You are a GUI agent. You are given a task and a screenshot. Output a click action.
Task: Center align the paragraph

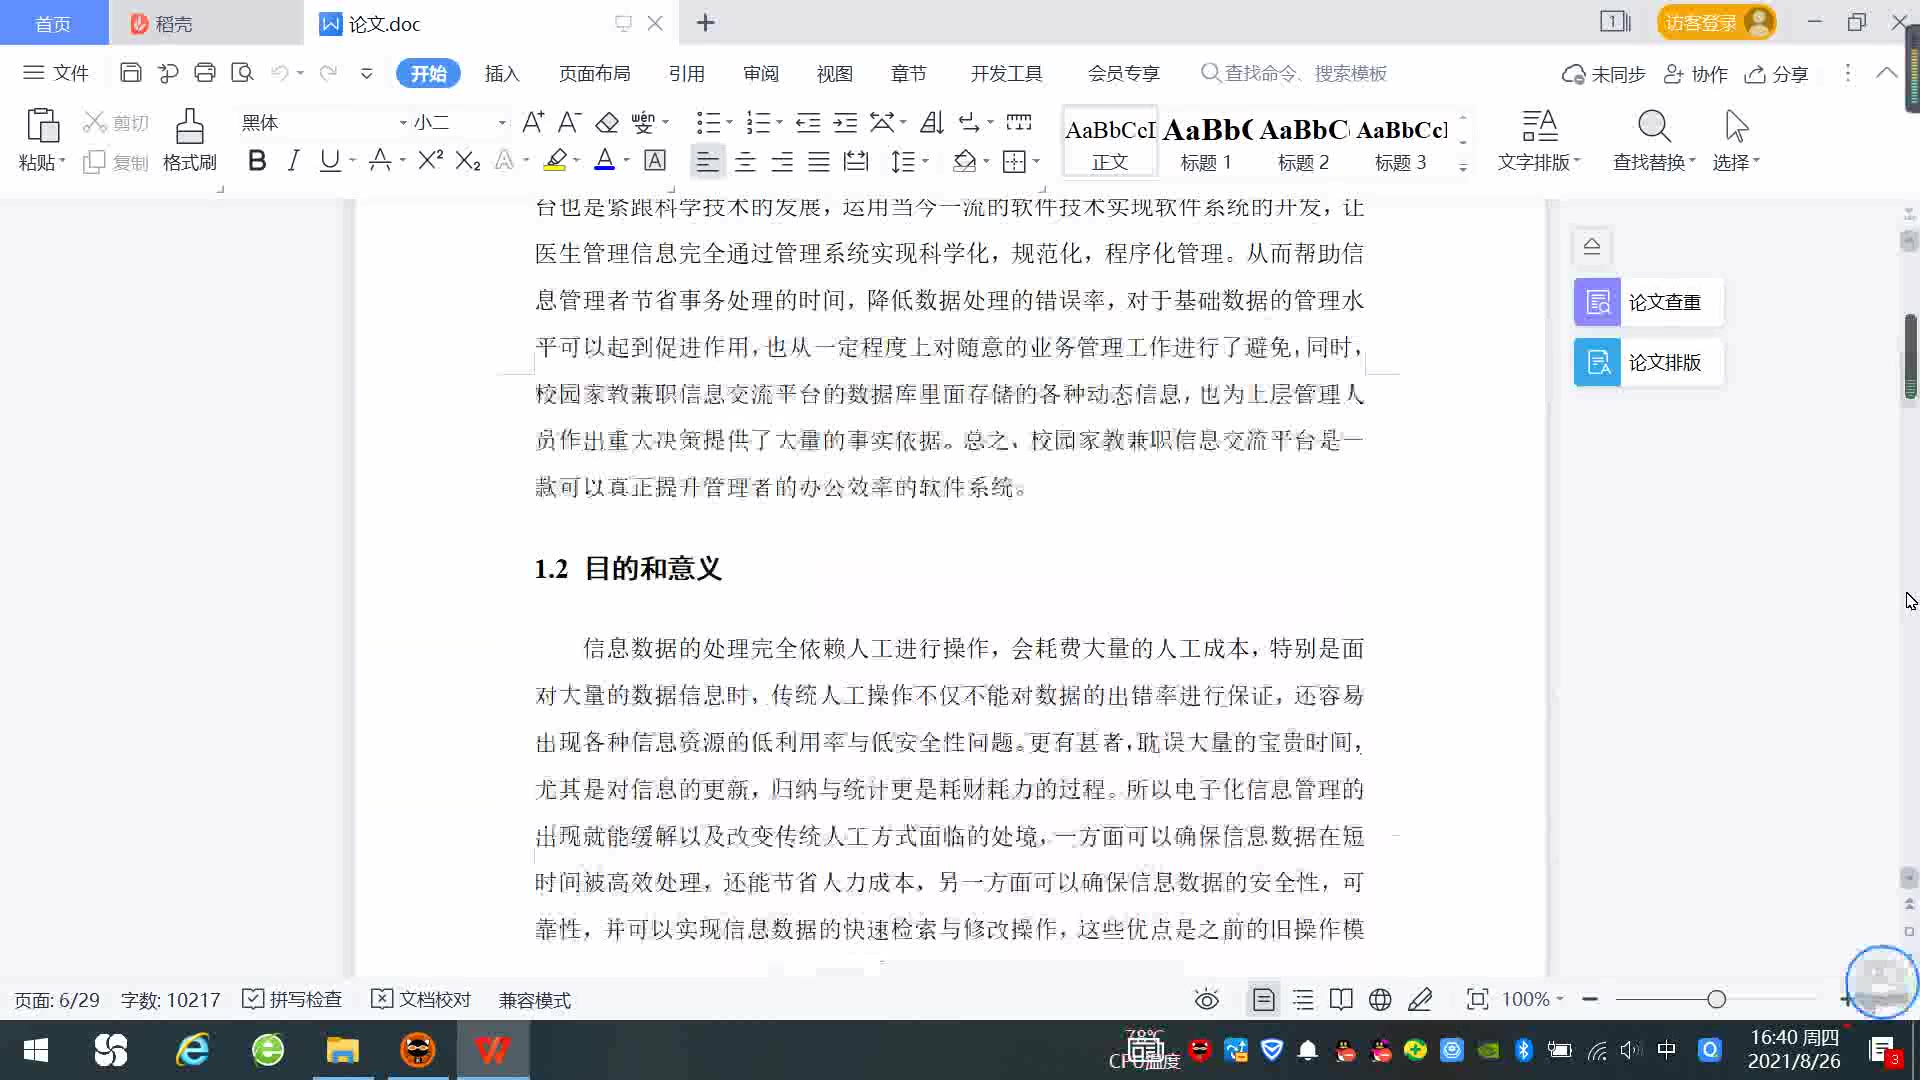coord(745,161)
